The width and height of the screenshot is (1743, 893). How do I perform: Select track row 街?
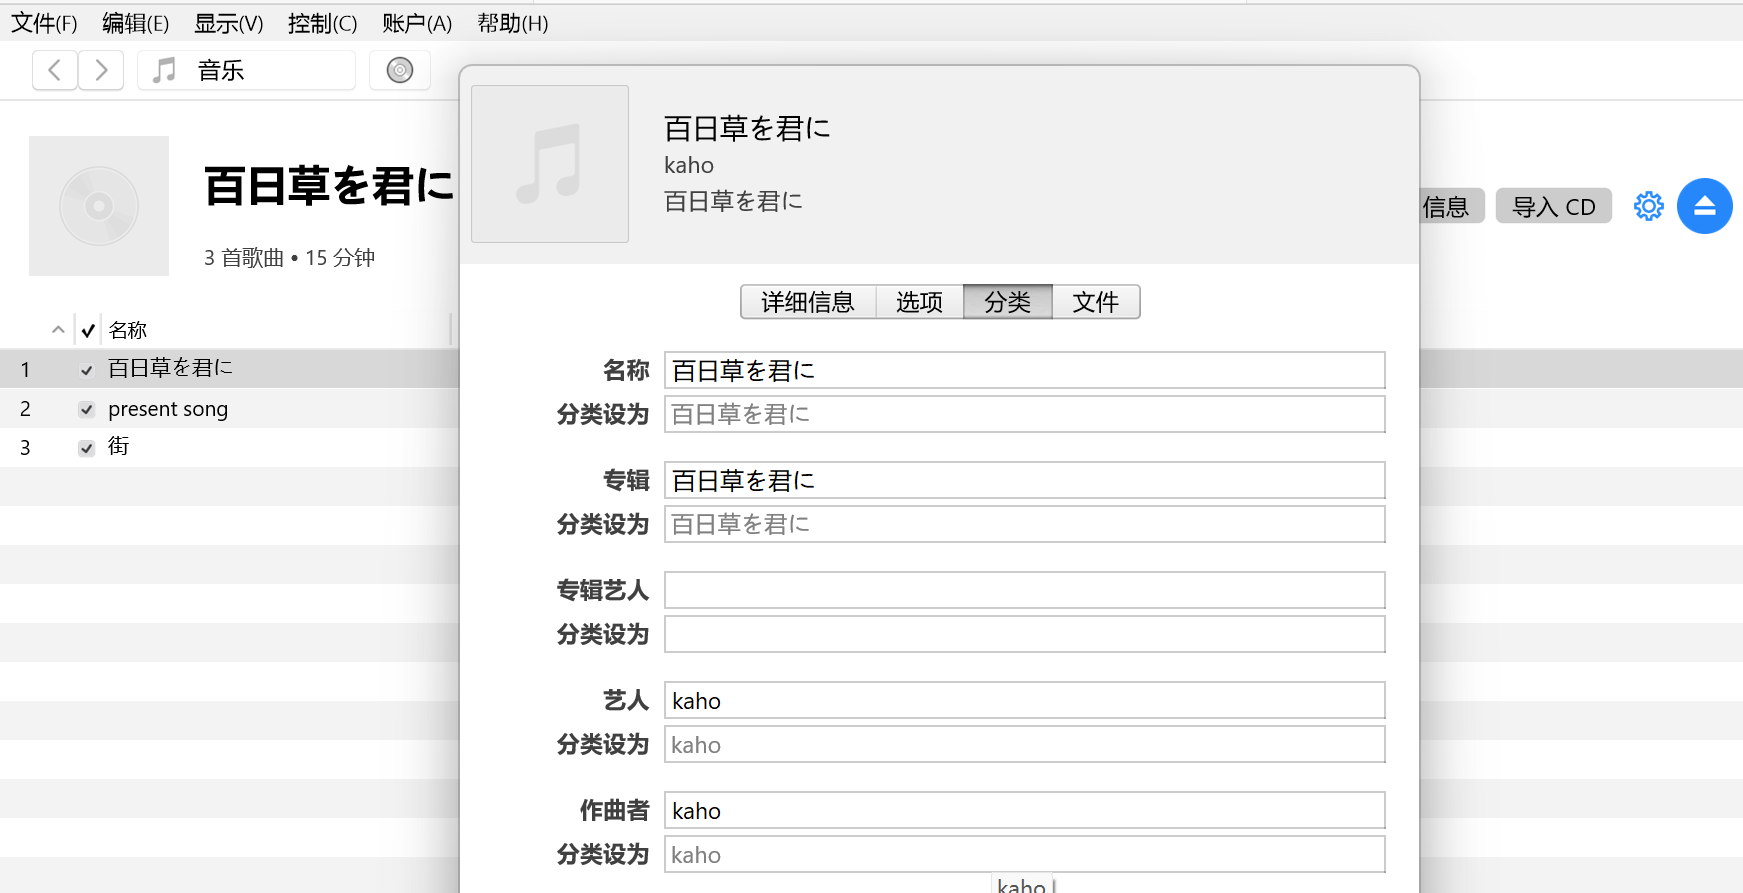230,447
